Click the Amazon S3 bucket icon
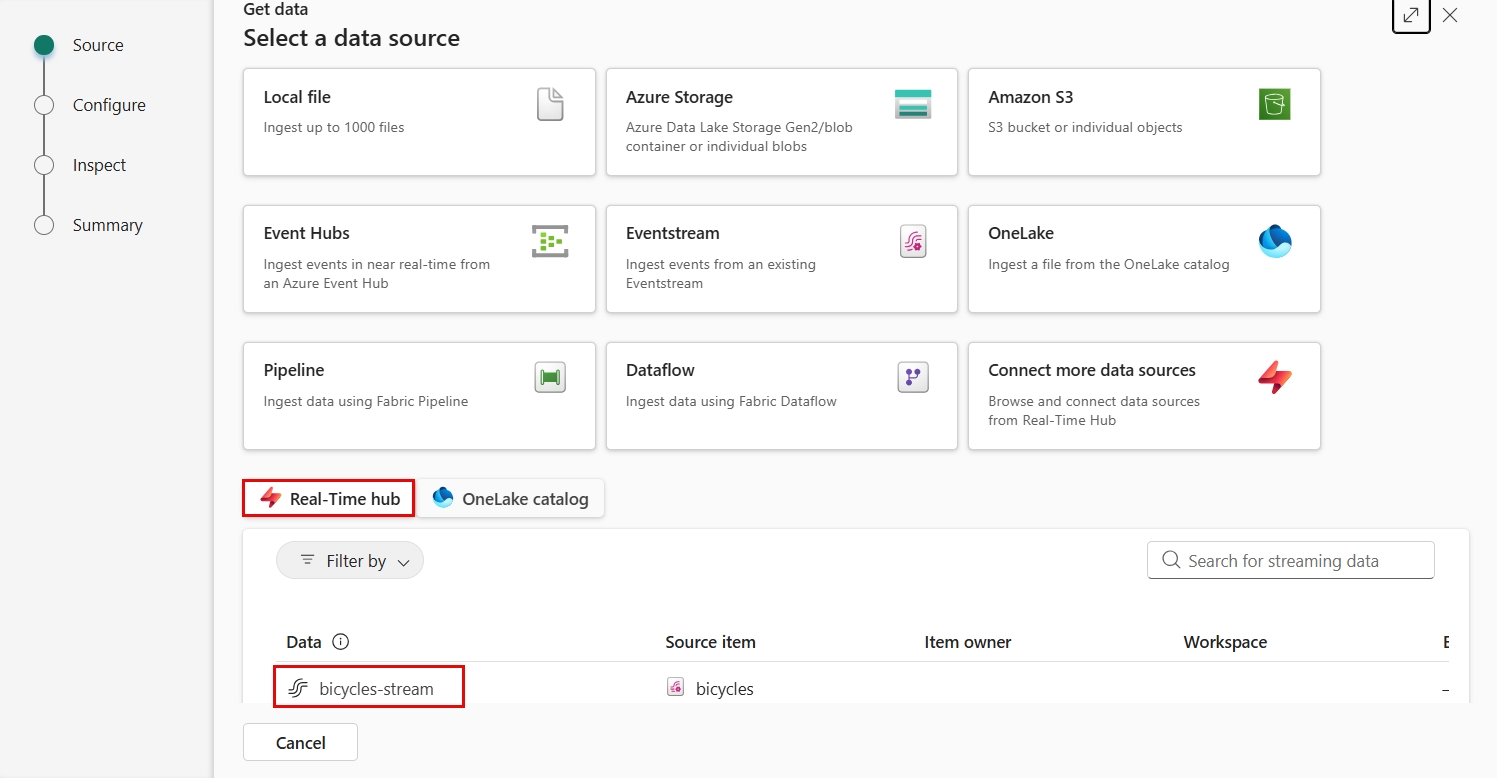Viewport: 1497px width, 778px height. pyautogui.click(x=1274, y=104)
